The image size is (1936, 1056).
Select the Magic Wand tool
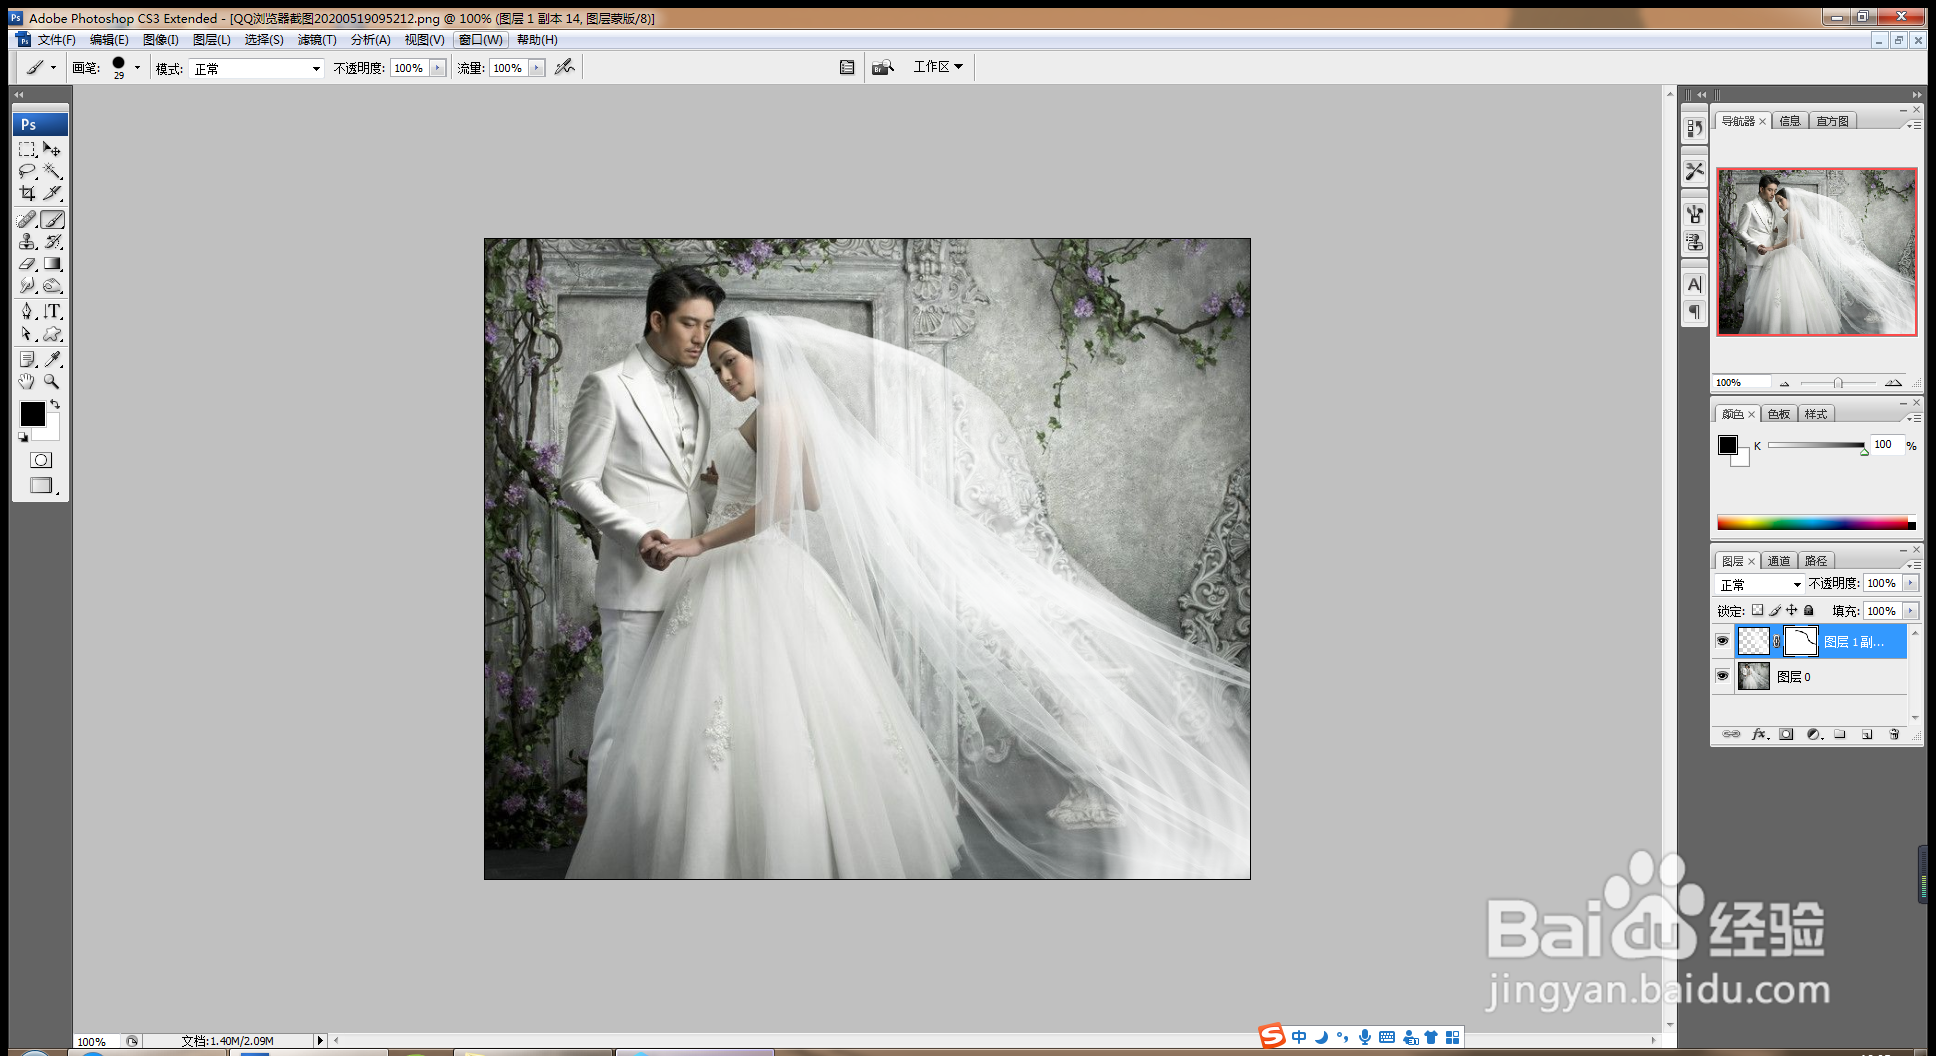coord(53,171)
